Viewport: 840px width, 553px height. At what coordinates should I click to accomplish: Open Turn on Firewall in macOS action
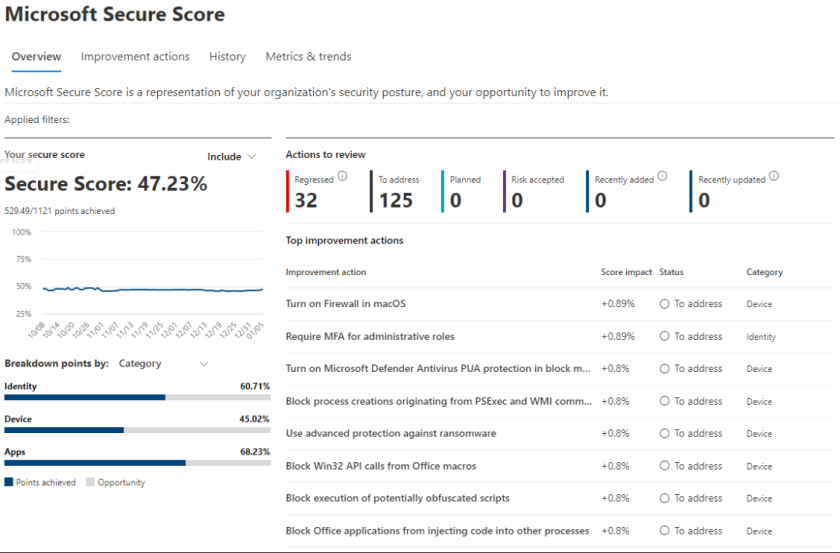point(345,304)
